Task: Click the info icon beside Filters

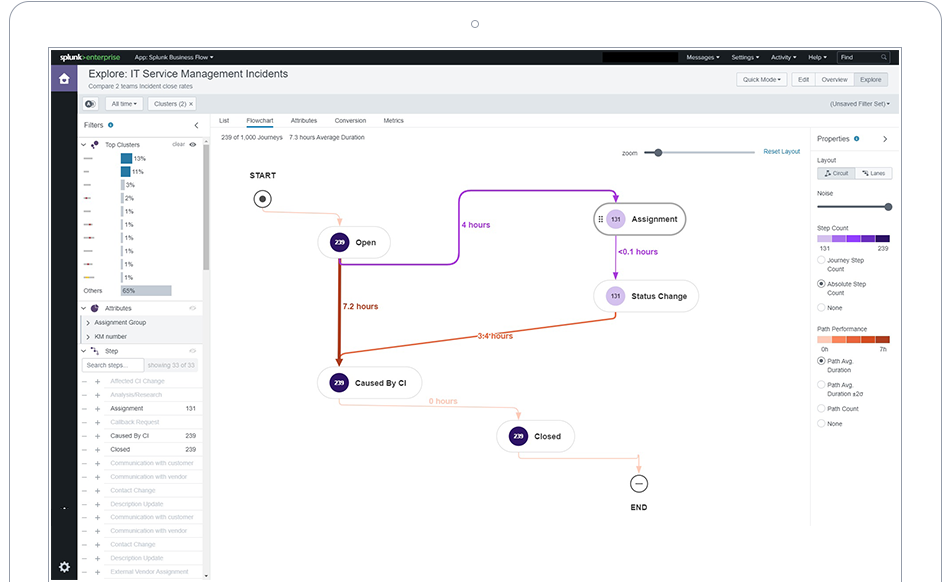Action: (x=110, y=125)
